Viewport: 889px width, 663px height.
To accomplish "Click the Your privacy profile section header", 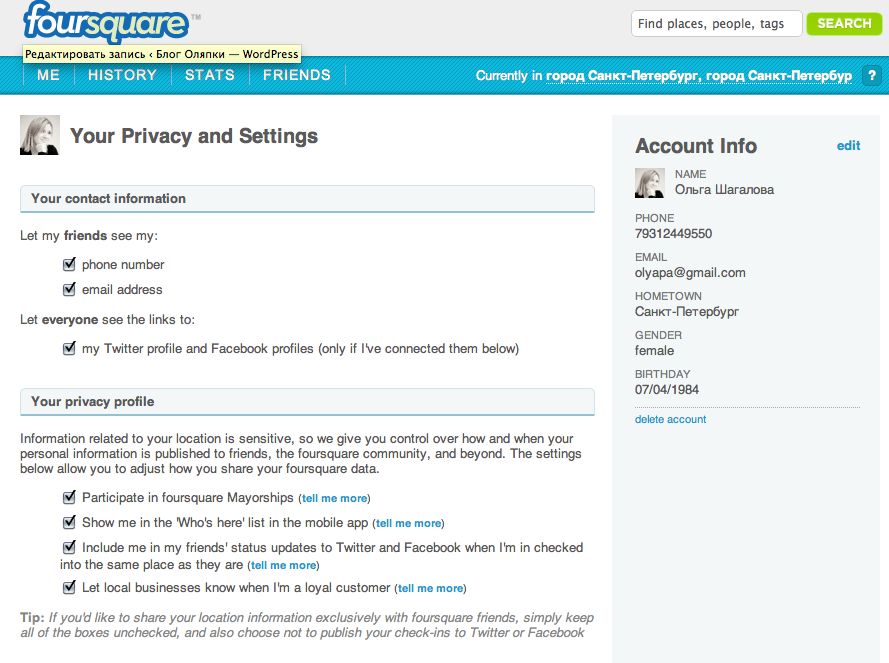I will (307, 402).
